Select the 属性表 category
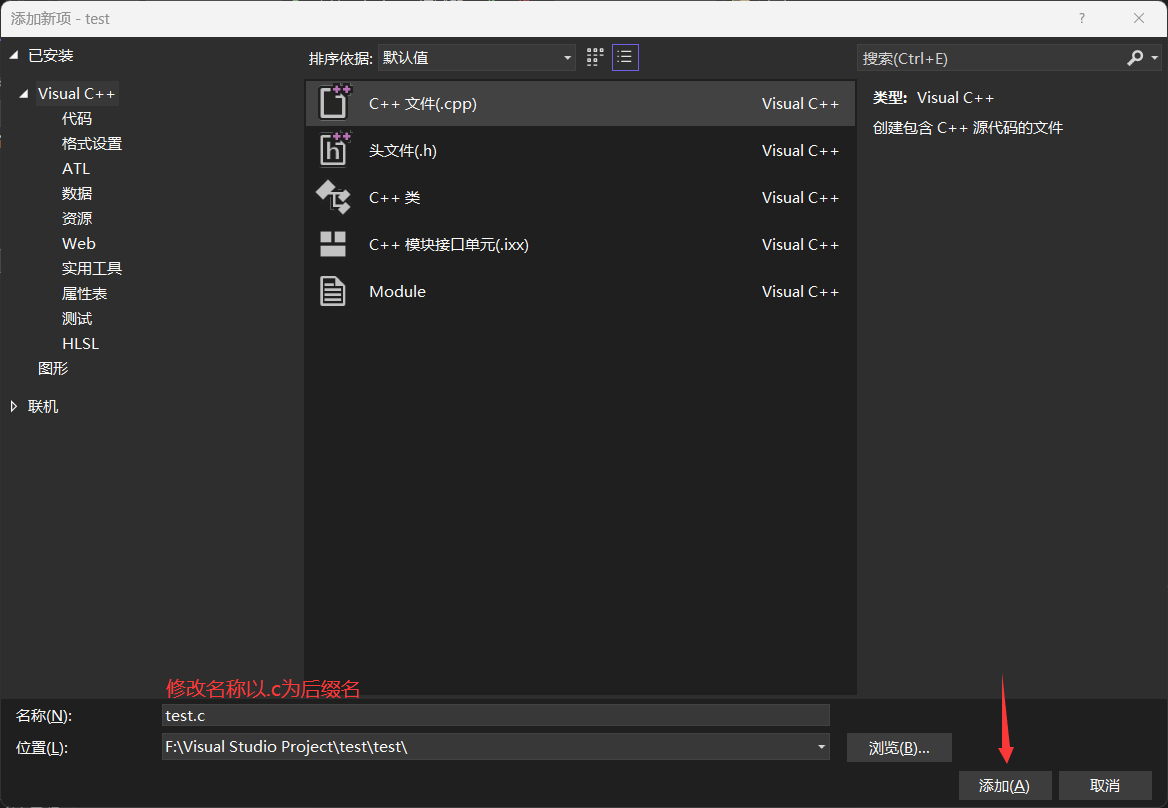 [x=84, y=293]
